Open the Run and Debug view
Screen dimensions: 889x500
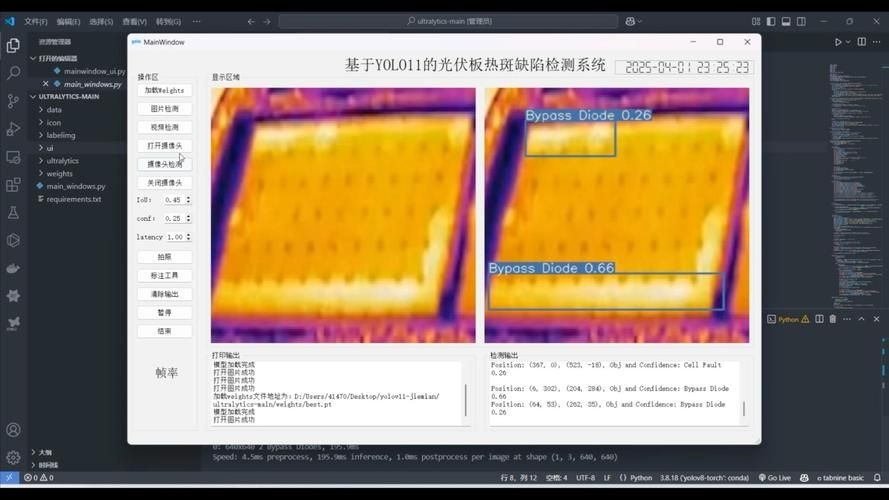(x=13, y=129)
